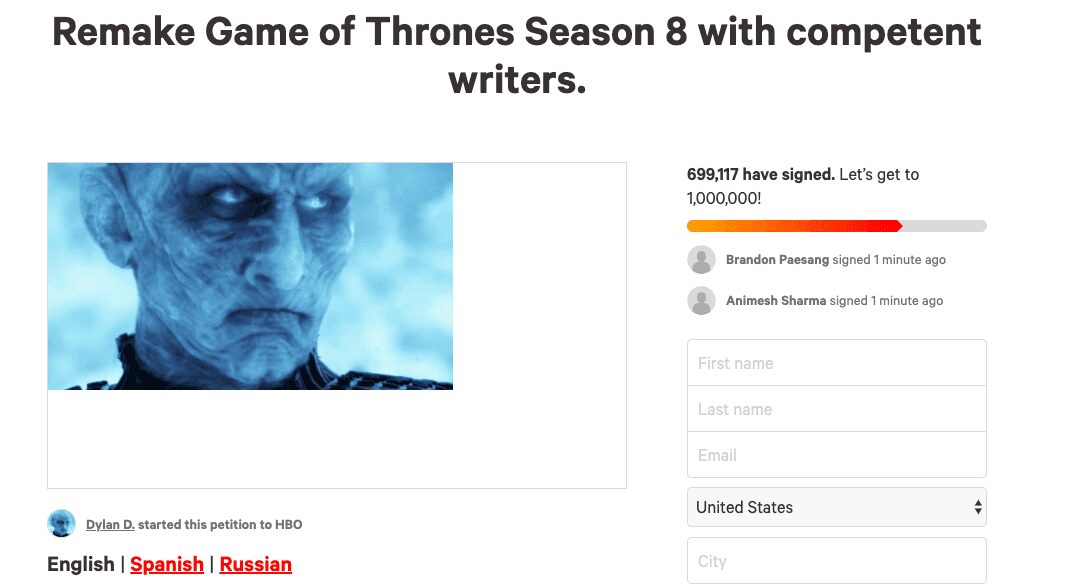Click into the Email field
Viewport: 1085px width, 586px height.
[836, 455]
